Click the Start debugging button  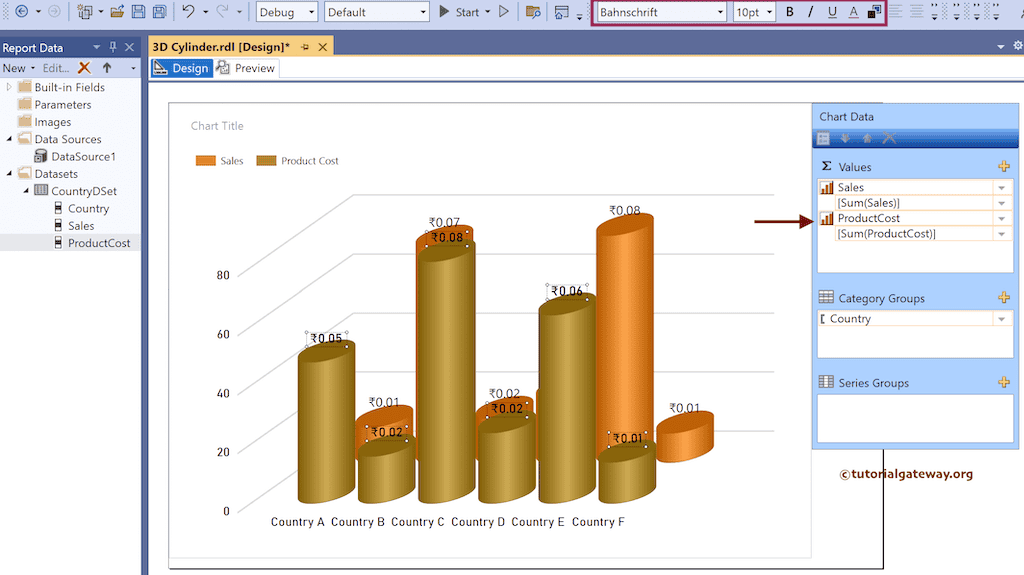459,12
